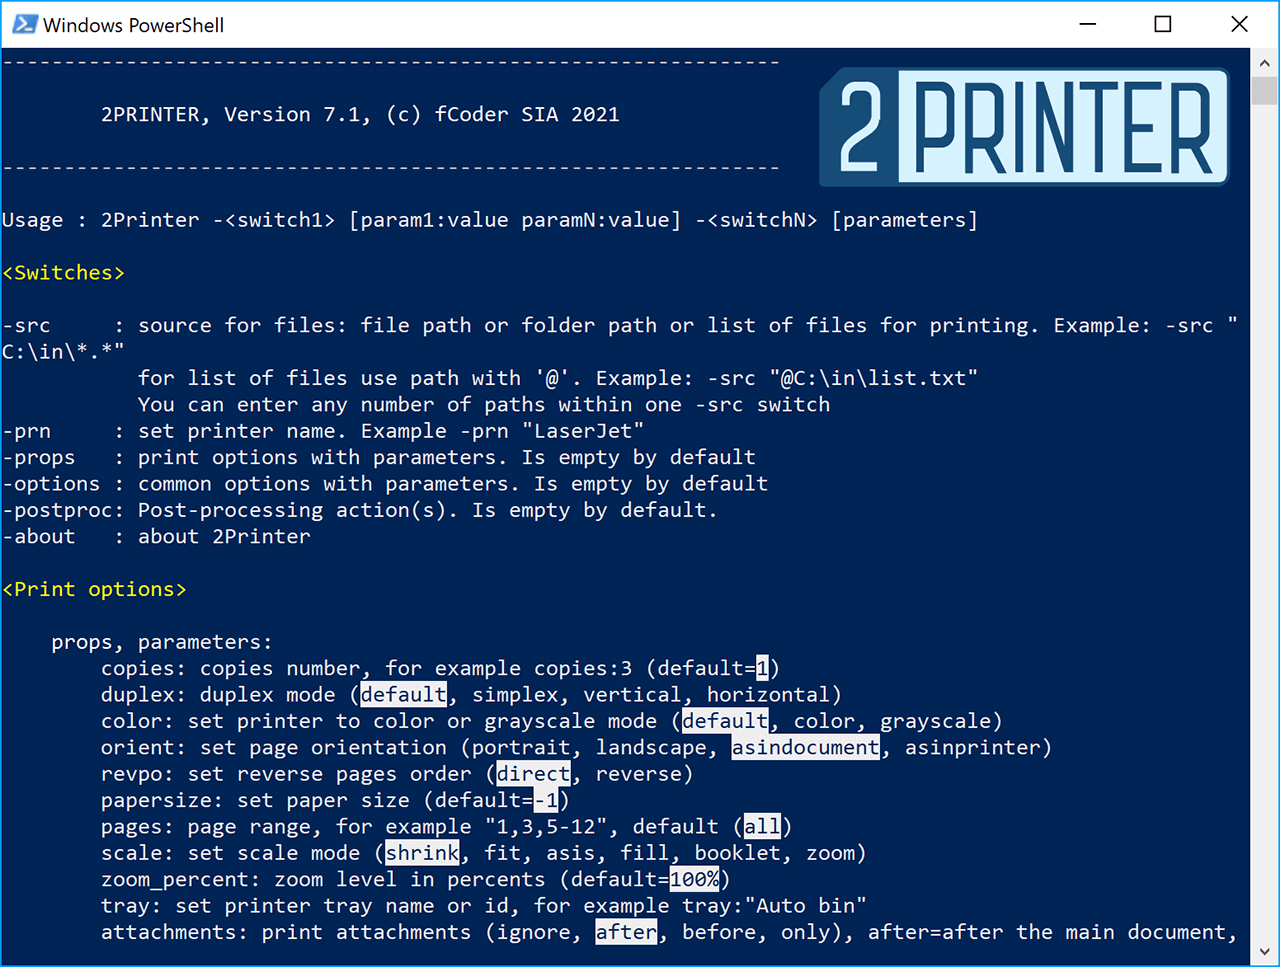The image size is (1280, 967).
Task: Click the "tray:" parameter name
Action: (x=131, y=906)
